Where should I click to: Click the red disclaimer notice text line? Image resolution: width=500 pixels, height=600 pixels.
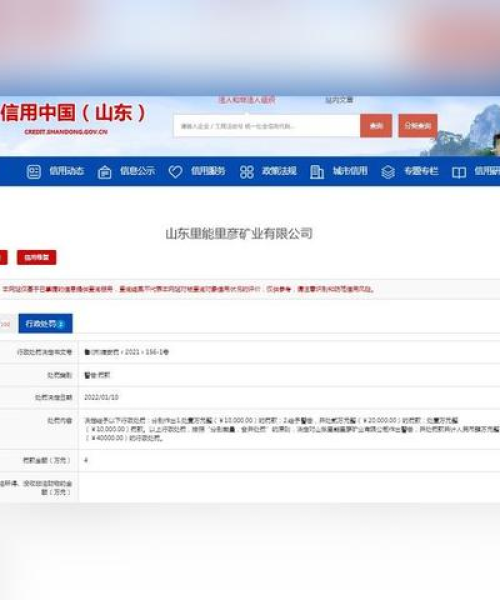pos(189,289)
